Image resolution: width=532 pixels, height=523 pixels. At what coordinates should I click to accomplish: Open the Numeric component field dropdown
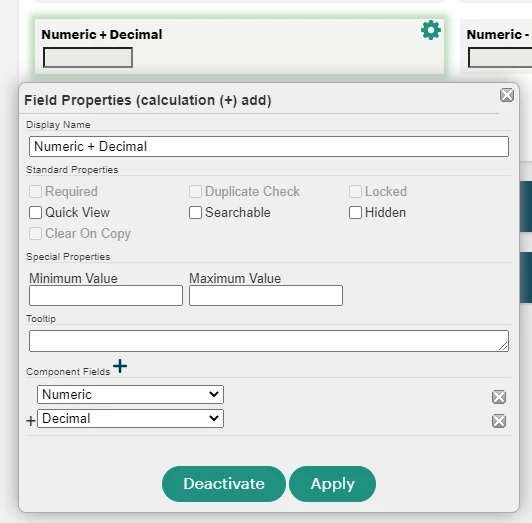point(130,394)
